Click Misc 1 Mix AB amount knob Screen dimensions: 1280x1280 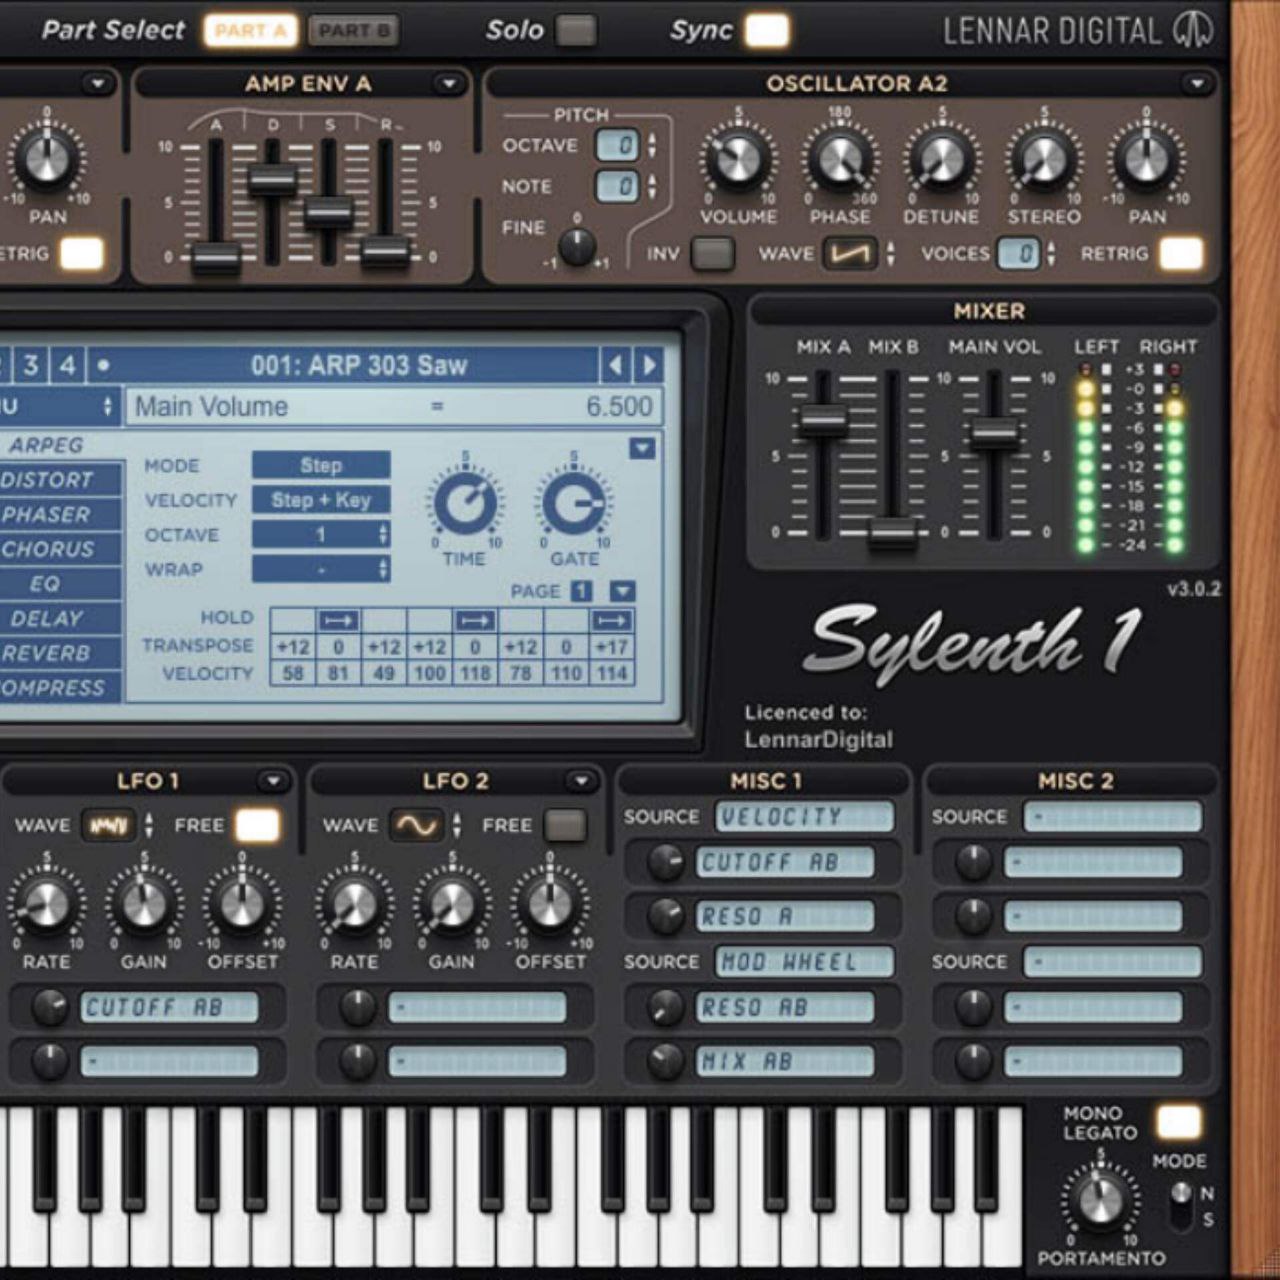tap(665, 1061)
